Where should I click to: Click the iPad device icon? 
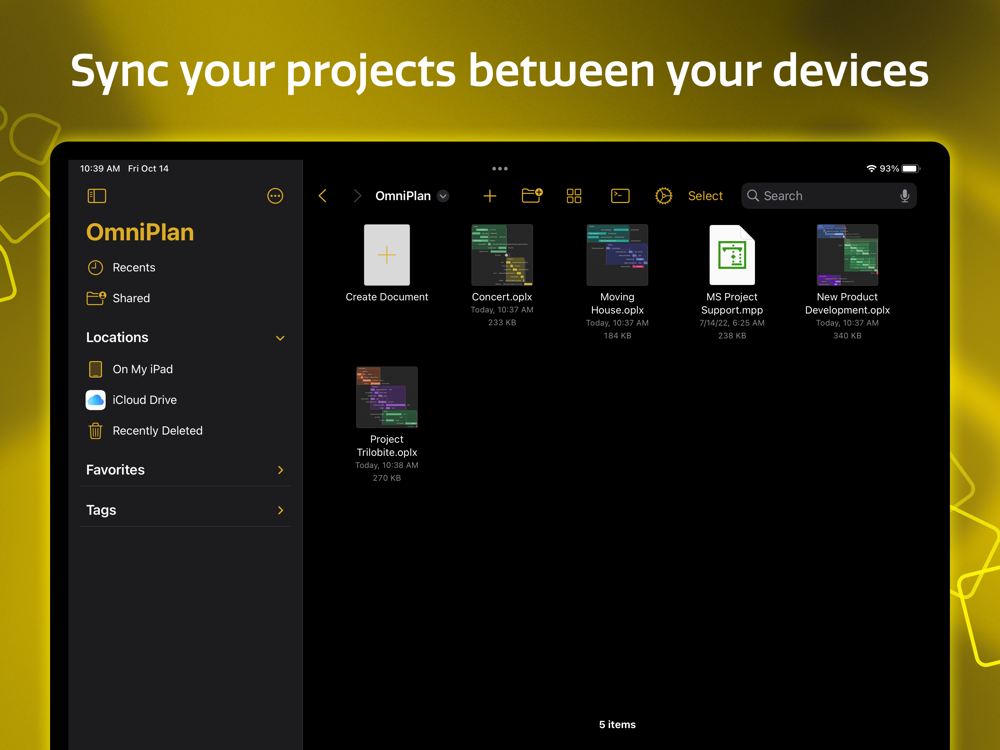[x=95, y=369]
